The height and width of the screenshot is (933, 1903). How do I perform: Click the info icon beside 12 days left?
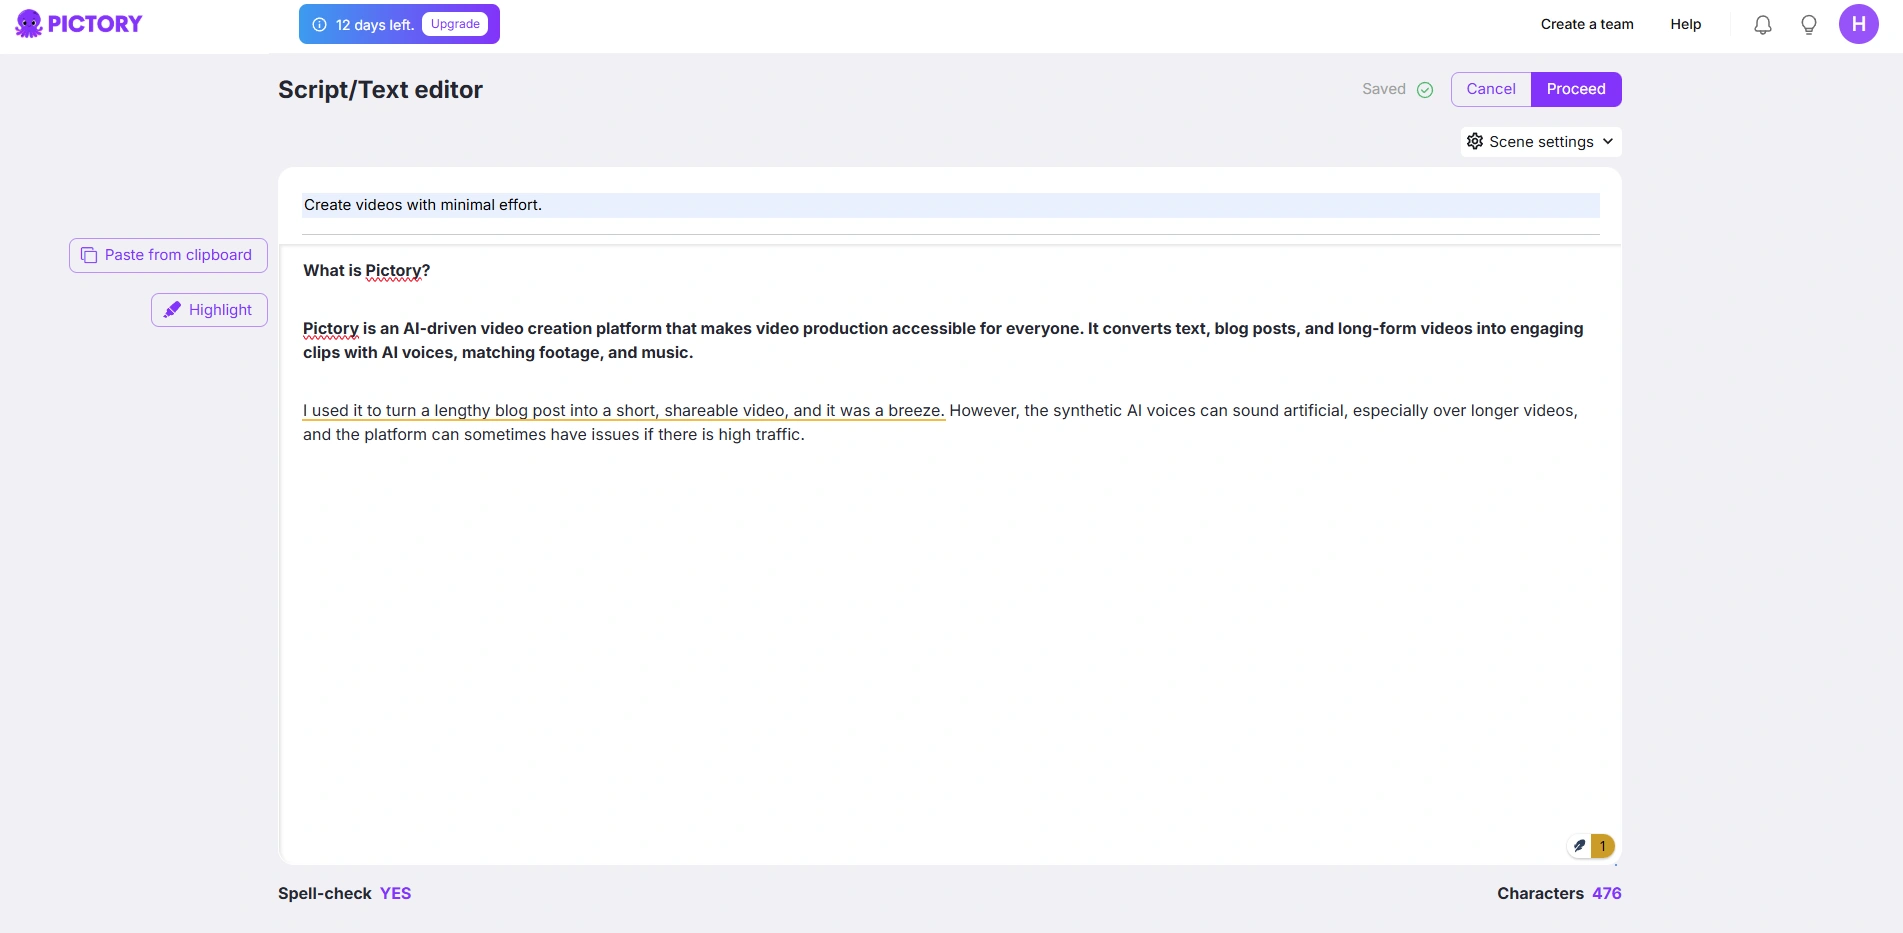click(319, 25)
